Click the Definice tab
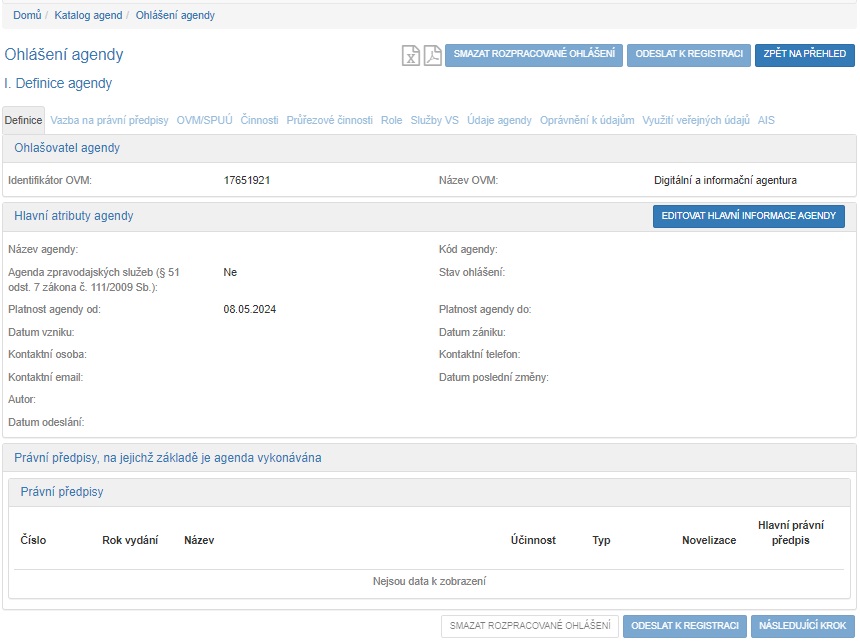 coord(24,120)
